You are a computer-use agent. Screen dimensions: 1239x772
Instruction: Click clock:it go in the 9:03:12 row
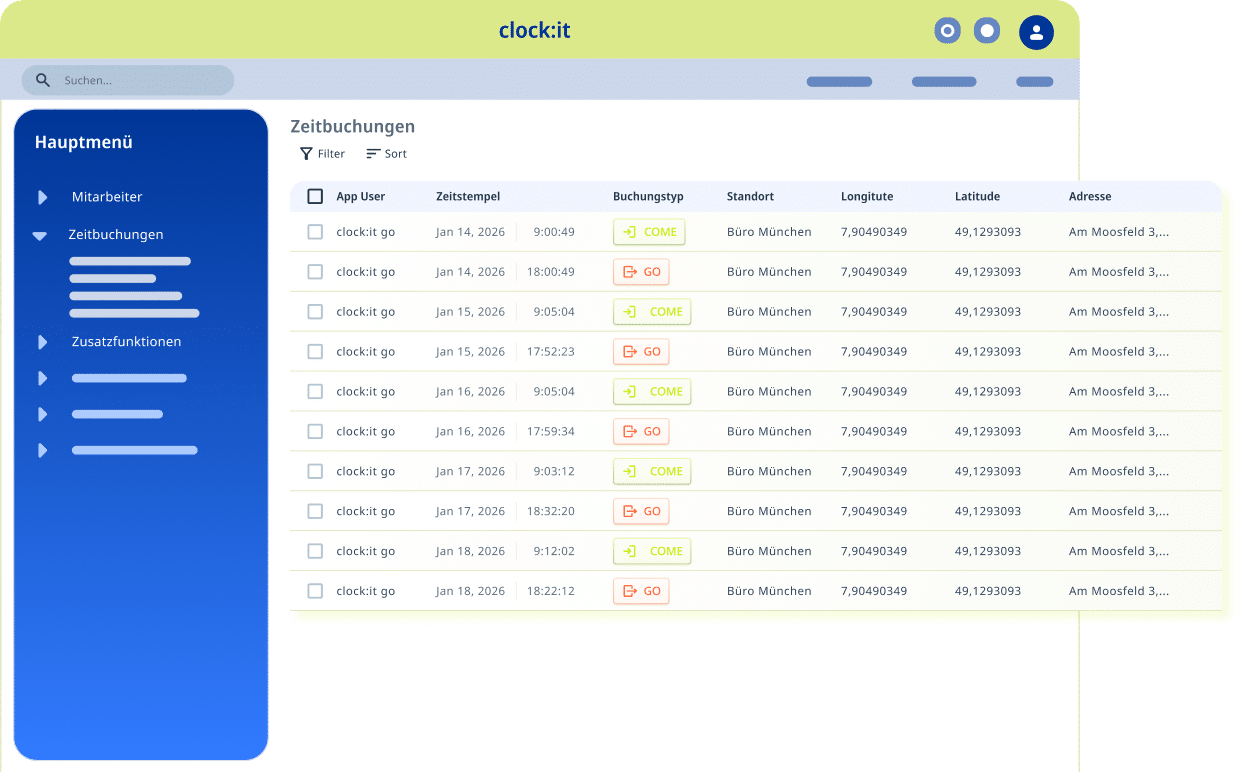click(x=365, y=471)
